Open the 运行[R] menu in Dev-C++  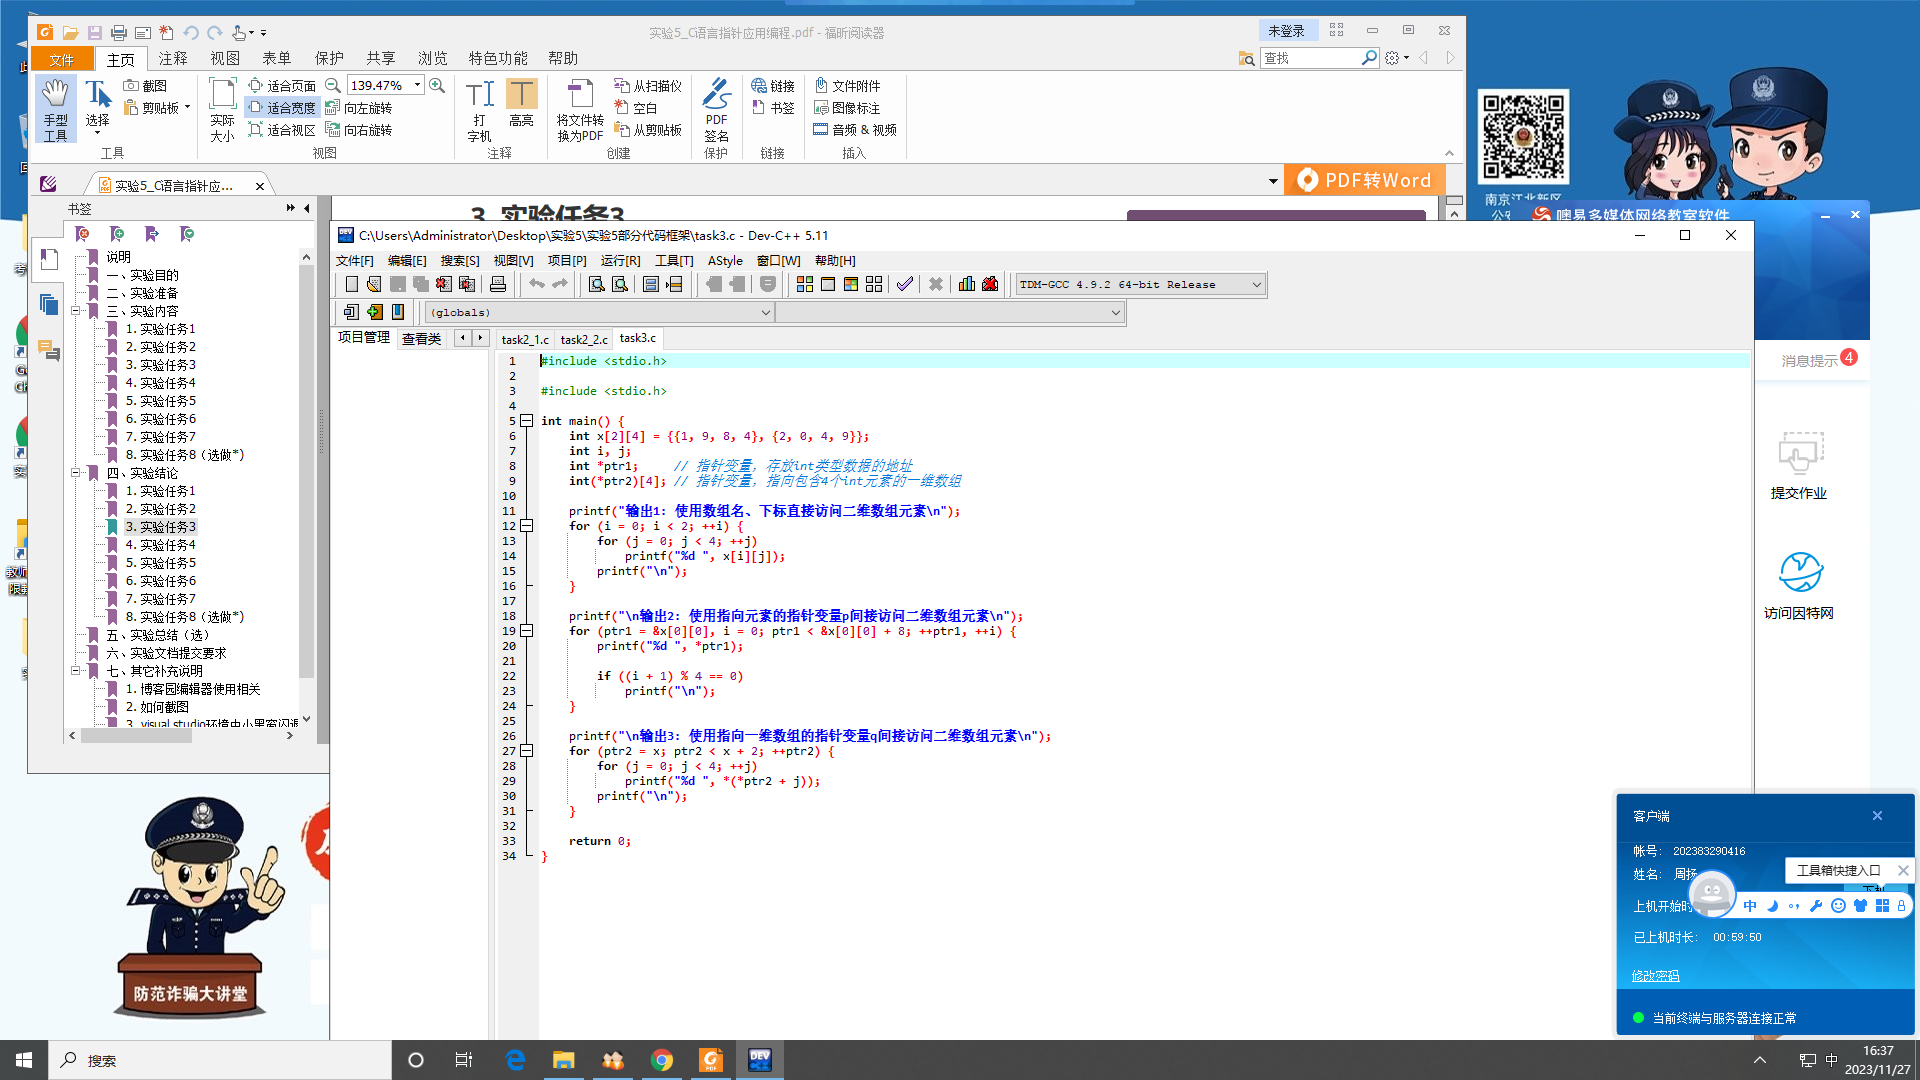tap(620, 261)
